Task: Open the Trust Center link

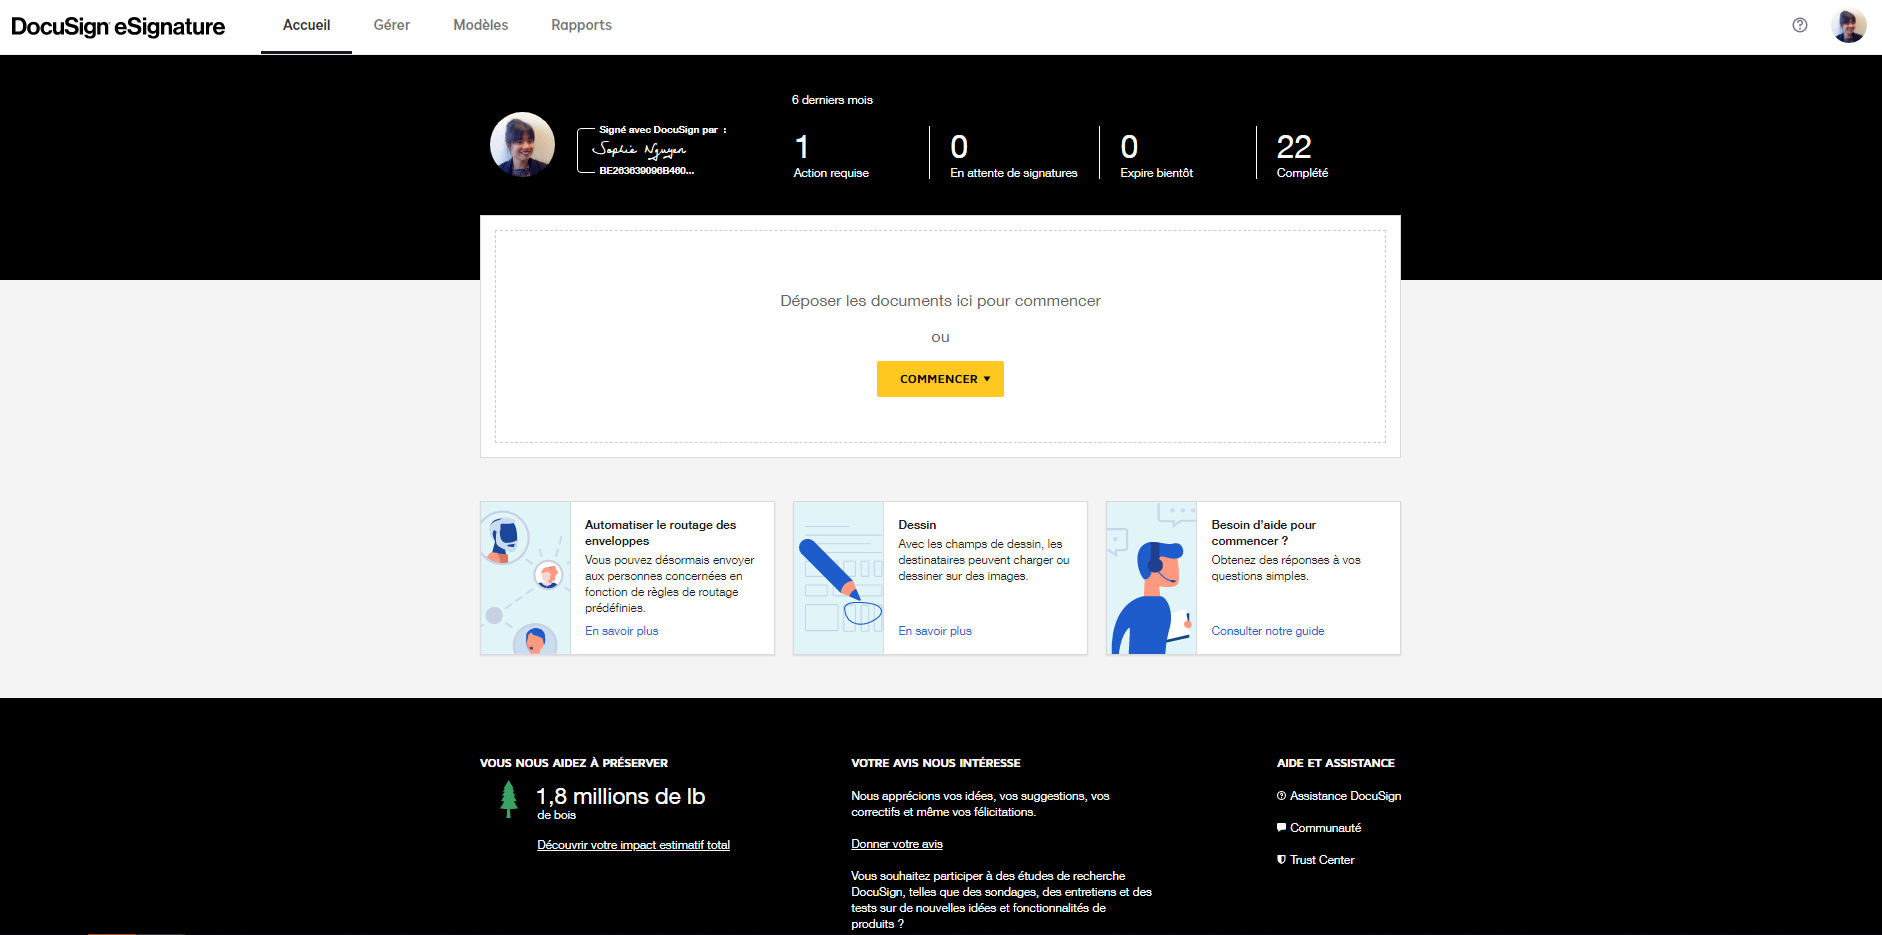Action: (1316, 860)
